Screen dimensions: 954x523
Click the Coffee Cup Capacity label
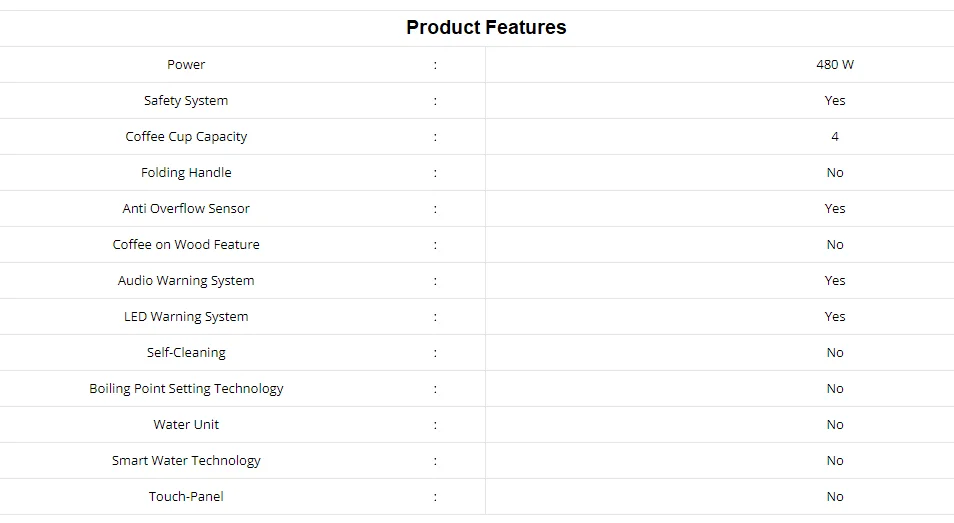coord(186,137)
